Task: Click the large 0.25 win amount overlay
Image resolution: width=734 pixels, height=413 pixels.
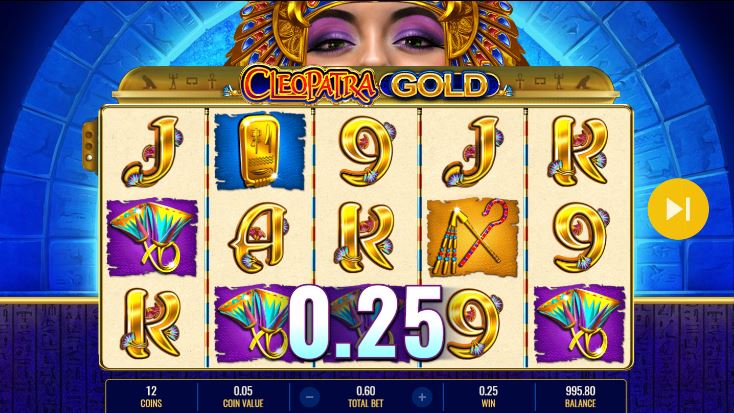Action: tap(366, 323)
